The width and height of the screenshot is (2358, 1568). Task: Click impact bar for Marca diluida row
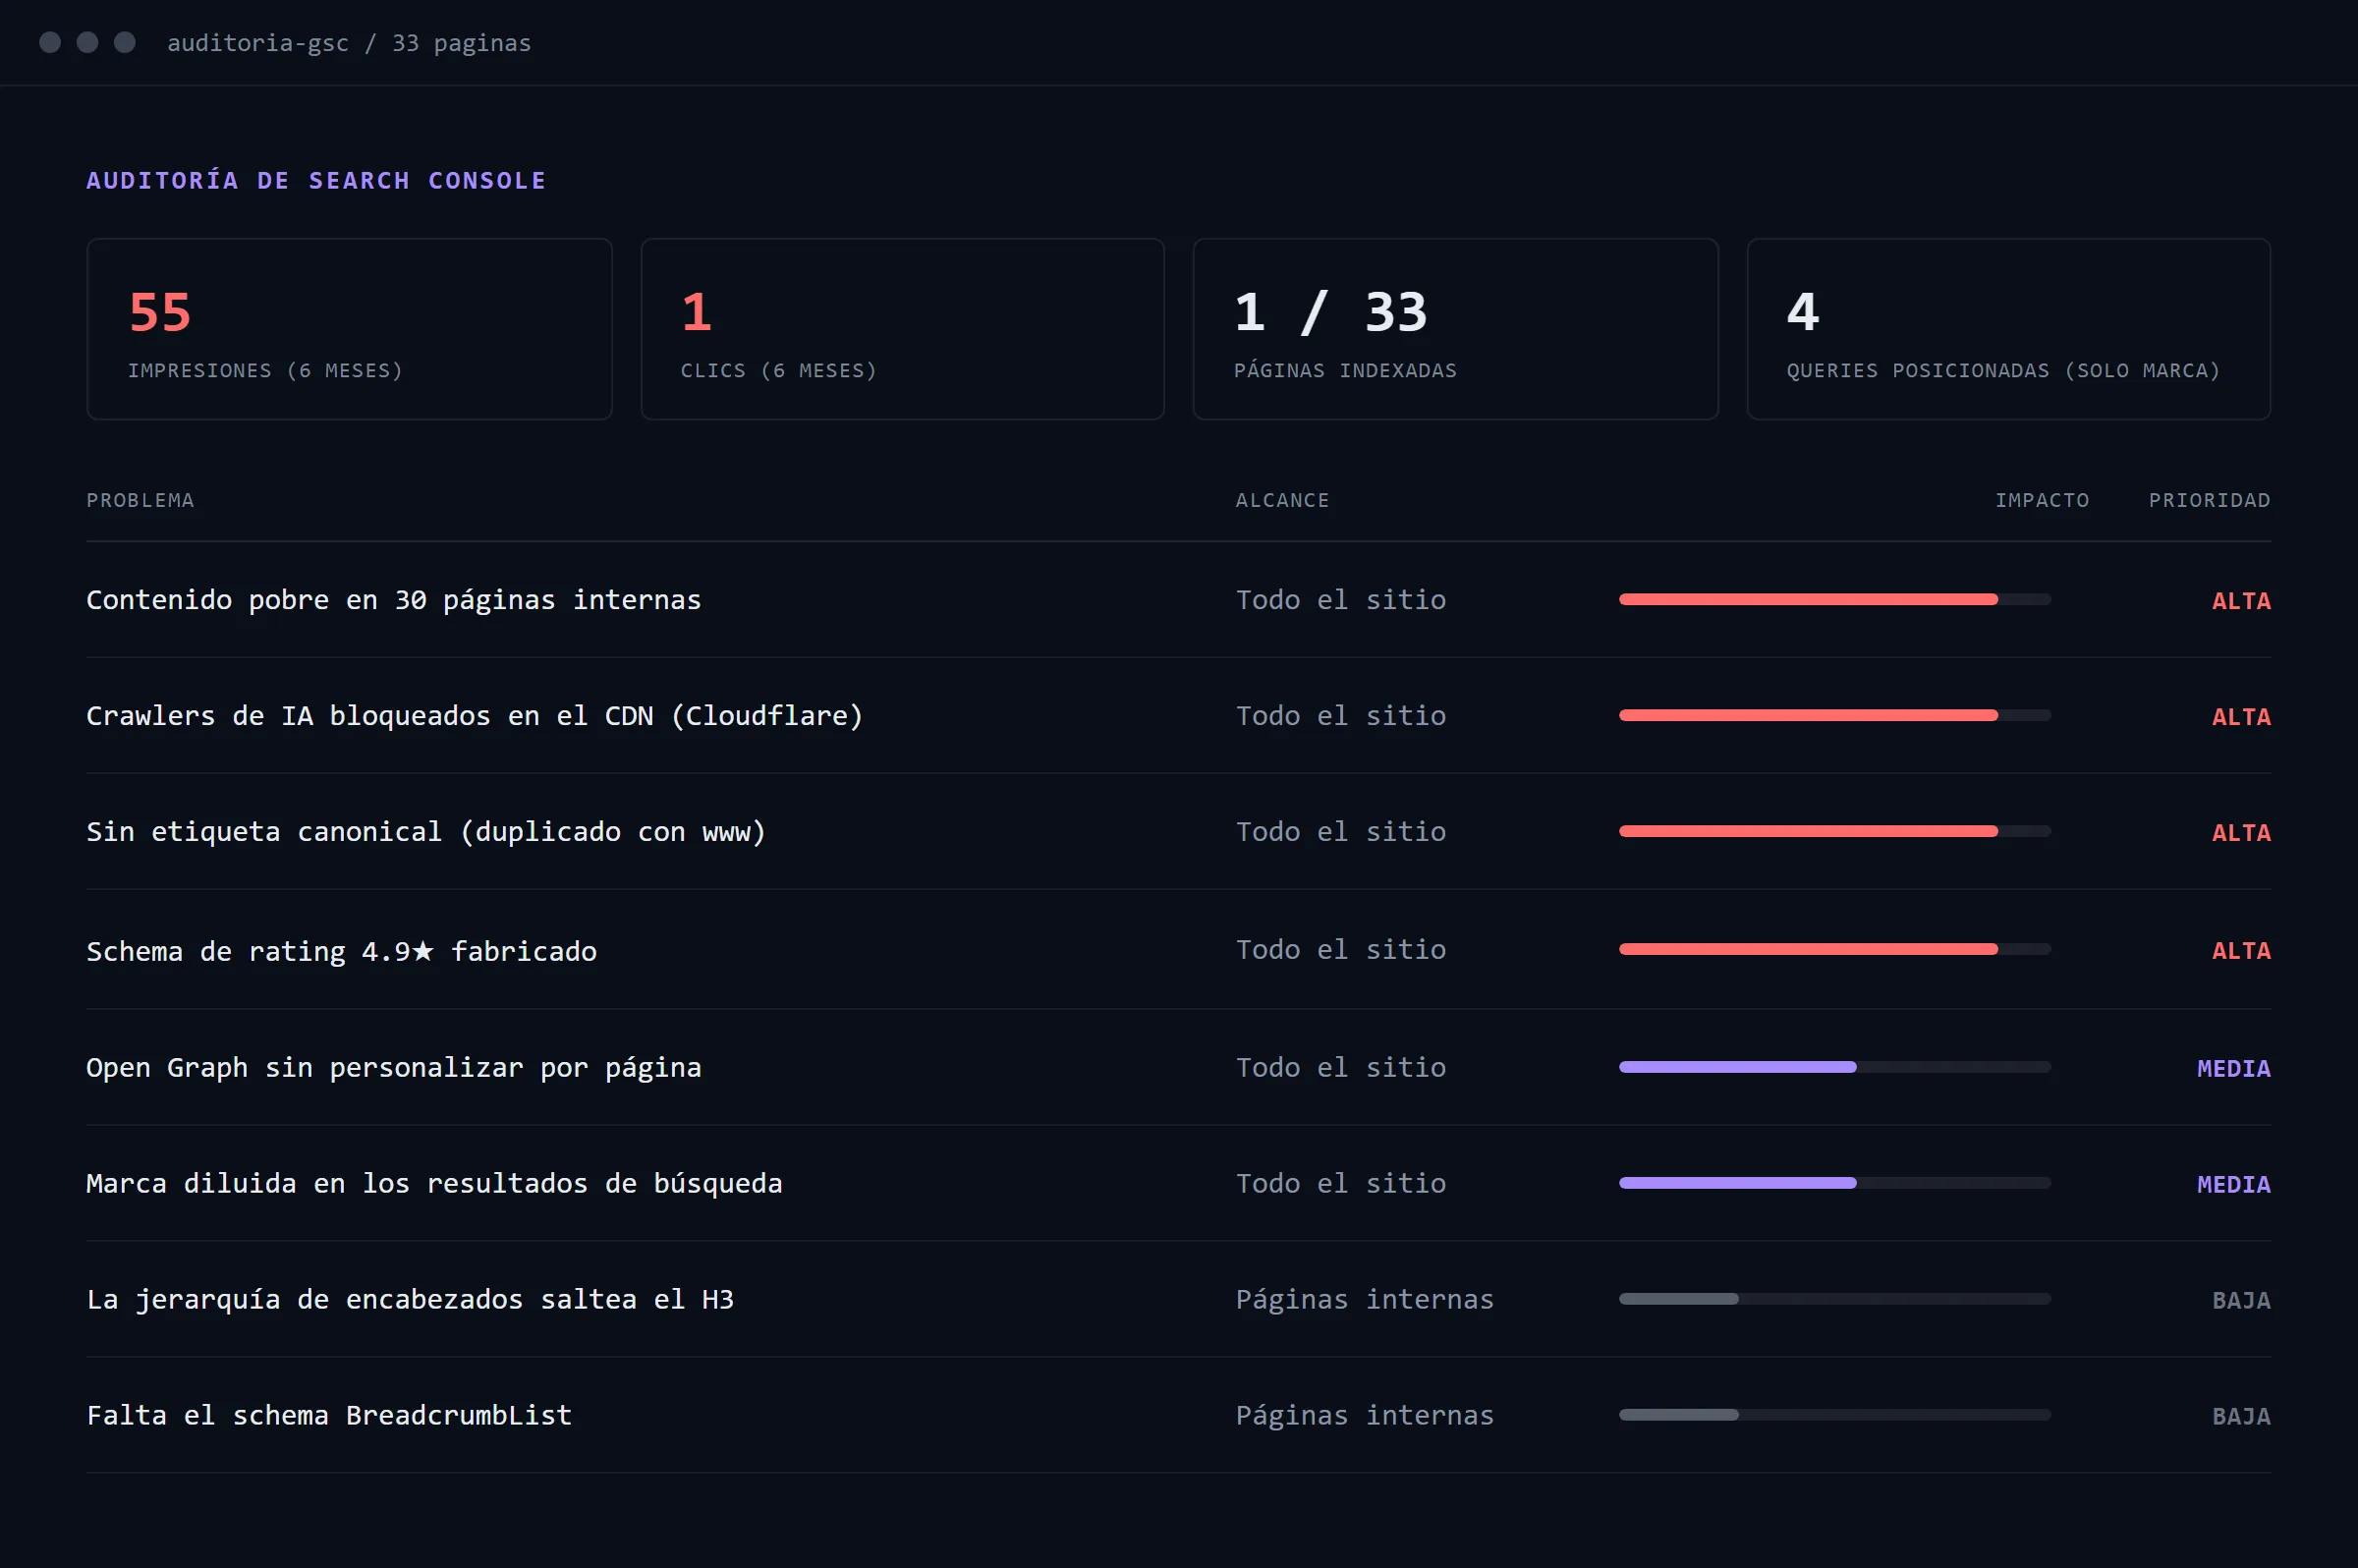tap(1835, 1183)
